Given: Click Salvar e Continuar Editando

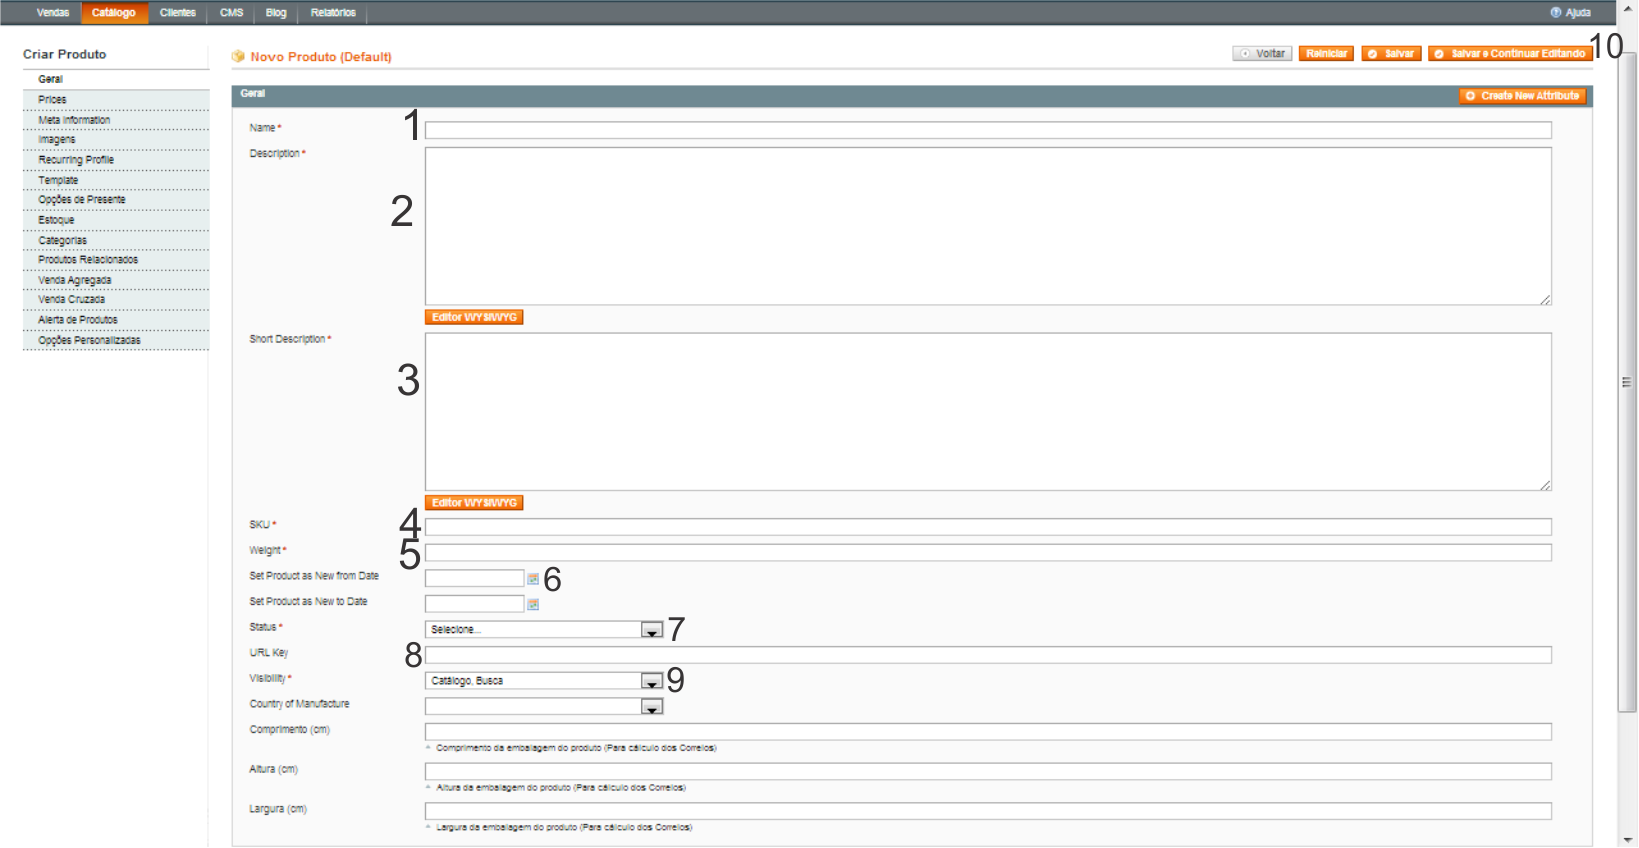Looking at the screenshot, I should (1510, 54).
